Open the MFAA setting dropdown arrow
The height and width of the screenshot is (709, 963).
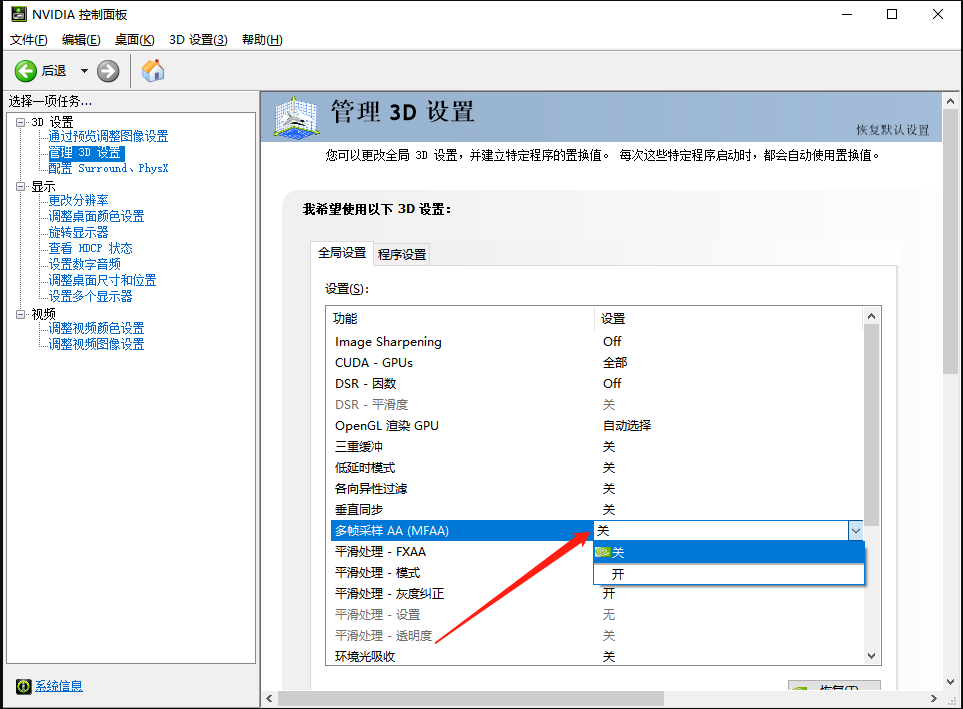(x=857, y=530)
